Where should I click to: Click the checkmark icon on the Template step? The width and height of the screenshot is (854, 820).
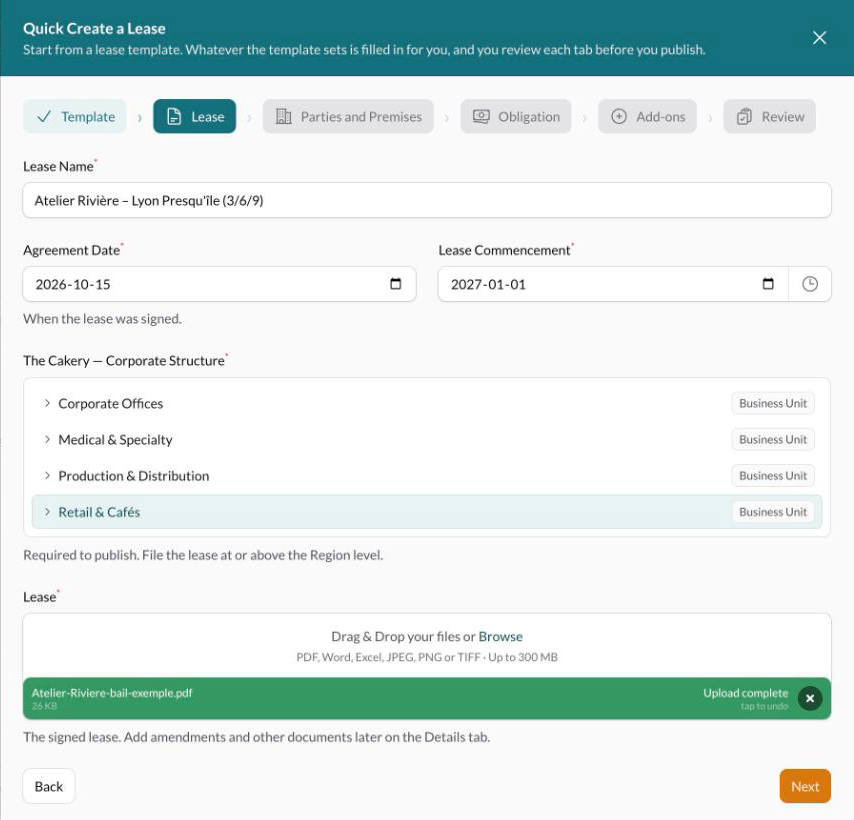pos(44,117)
